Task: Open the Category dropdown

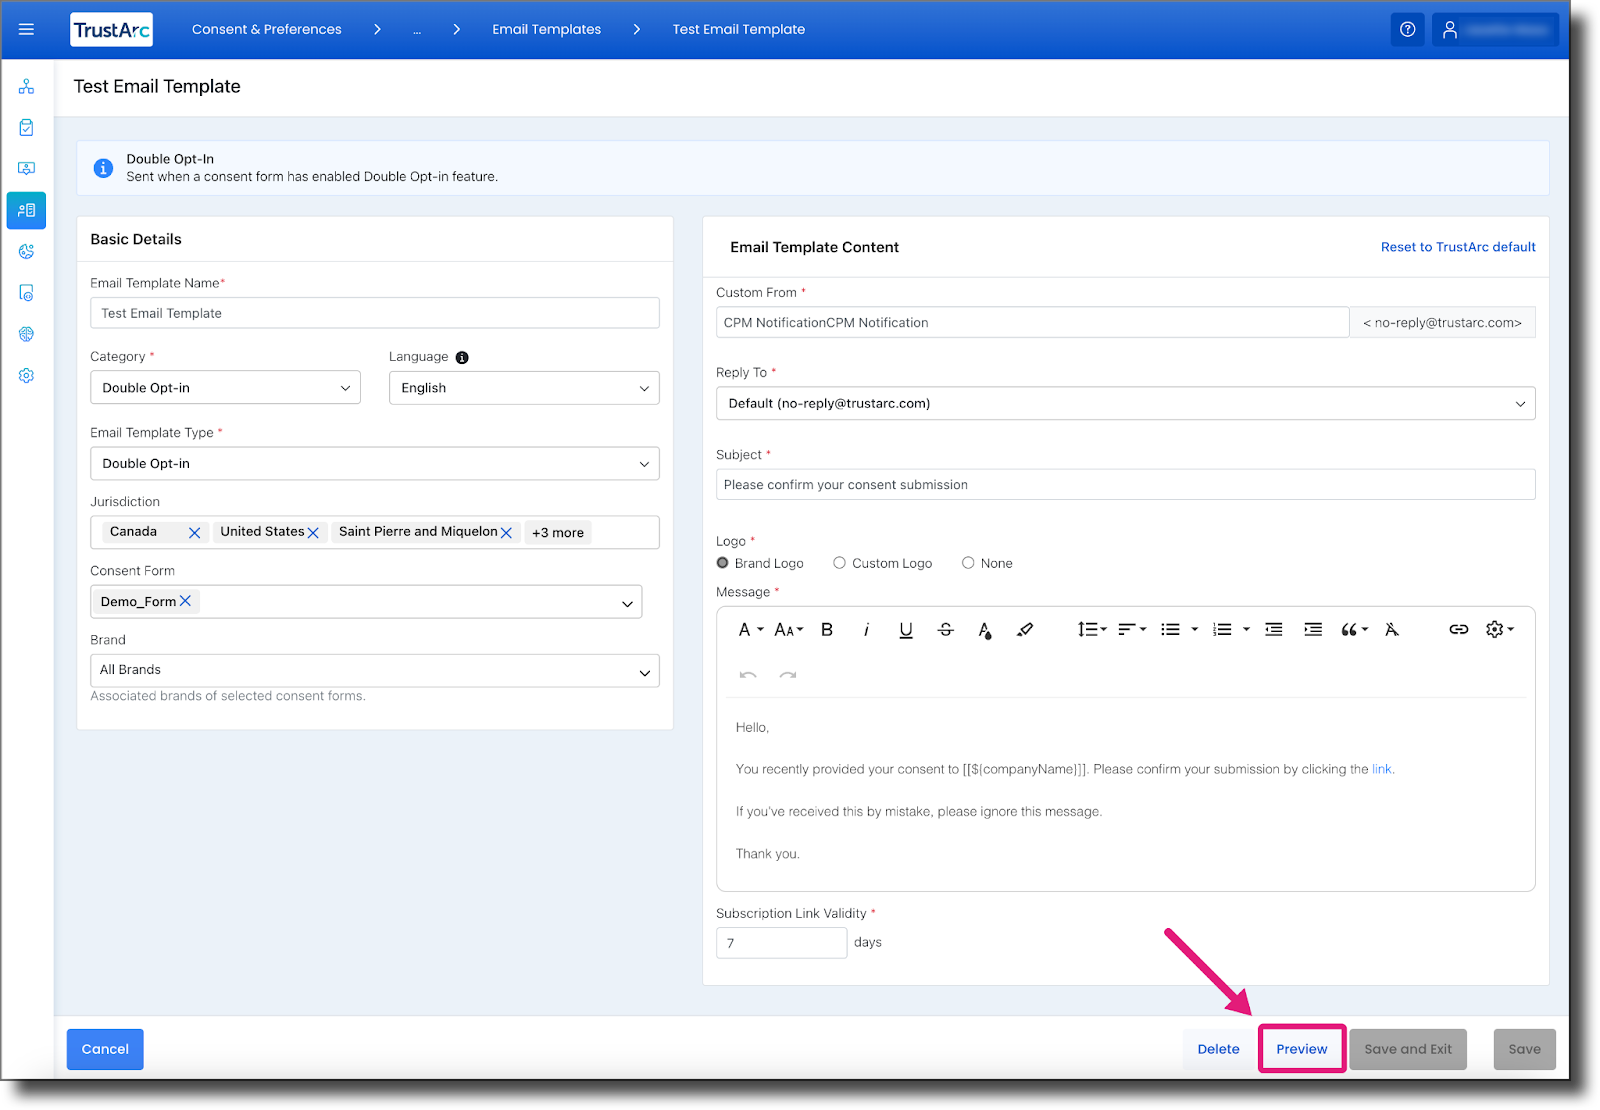Action: click(x=225, y=388)
